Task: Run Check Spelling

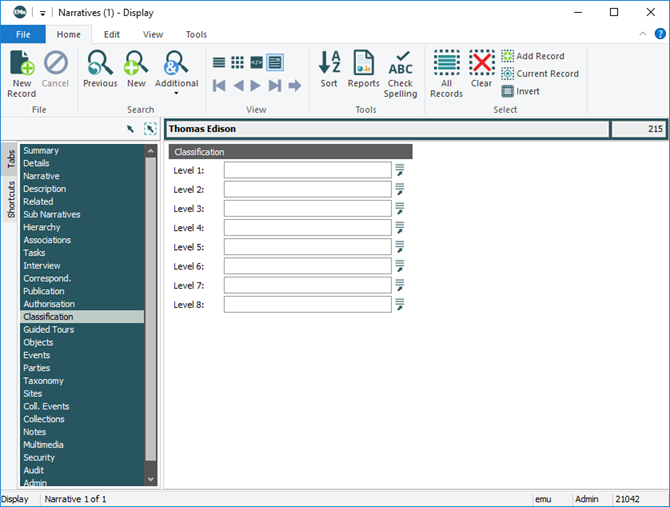Action: tap(400, 70)
